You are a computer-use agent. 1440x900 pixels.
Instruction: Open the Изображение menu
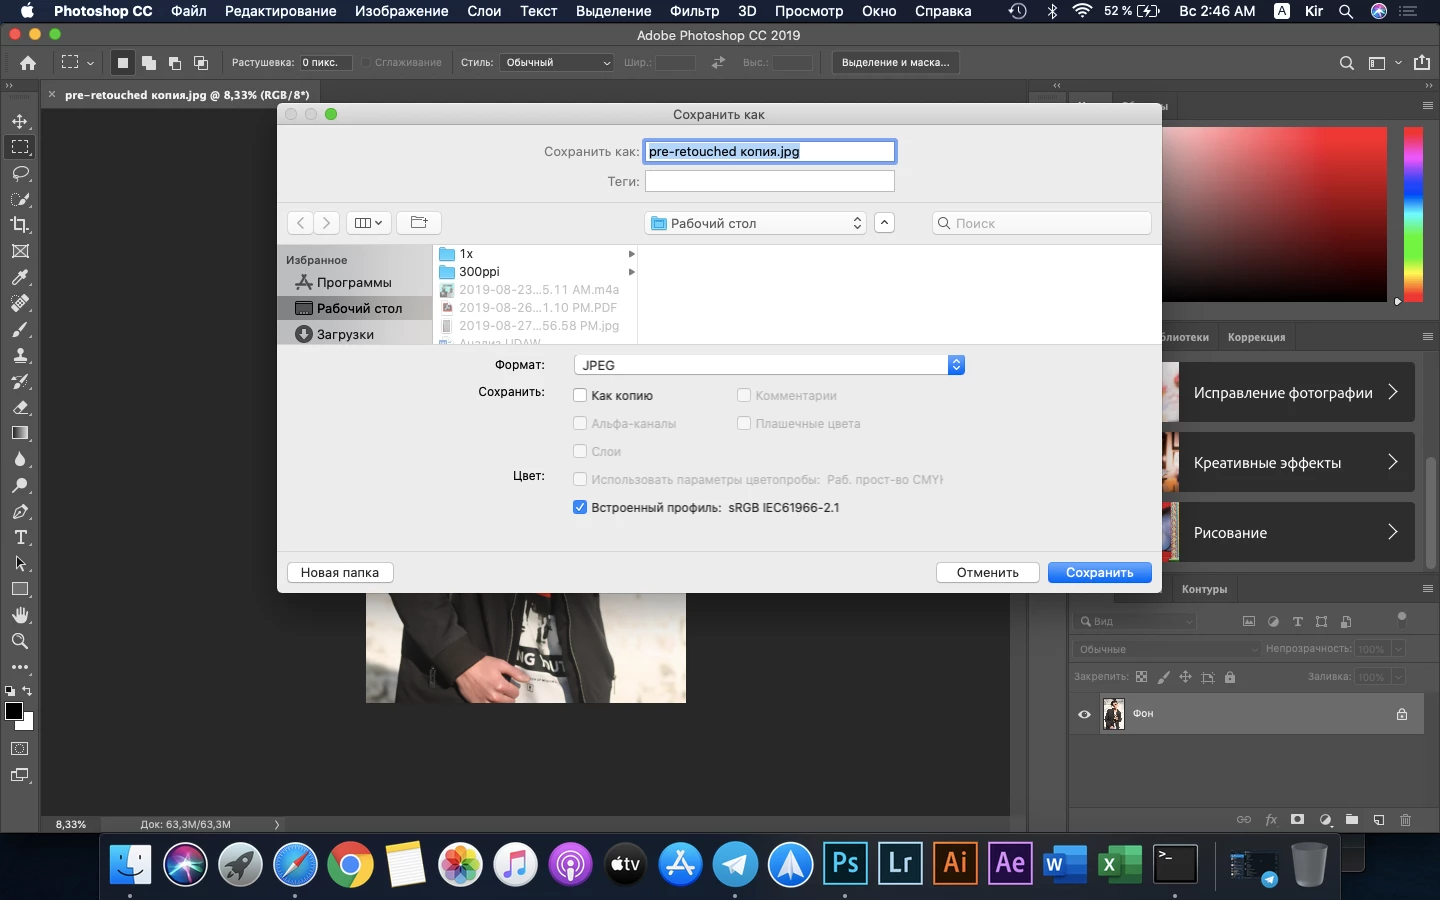(401, 11)
